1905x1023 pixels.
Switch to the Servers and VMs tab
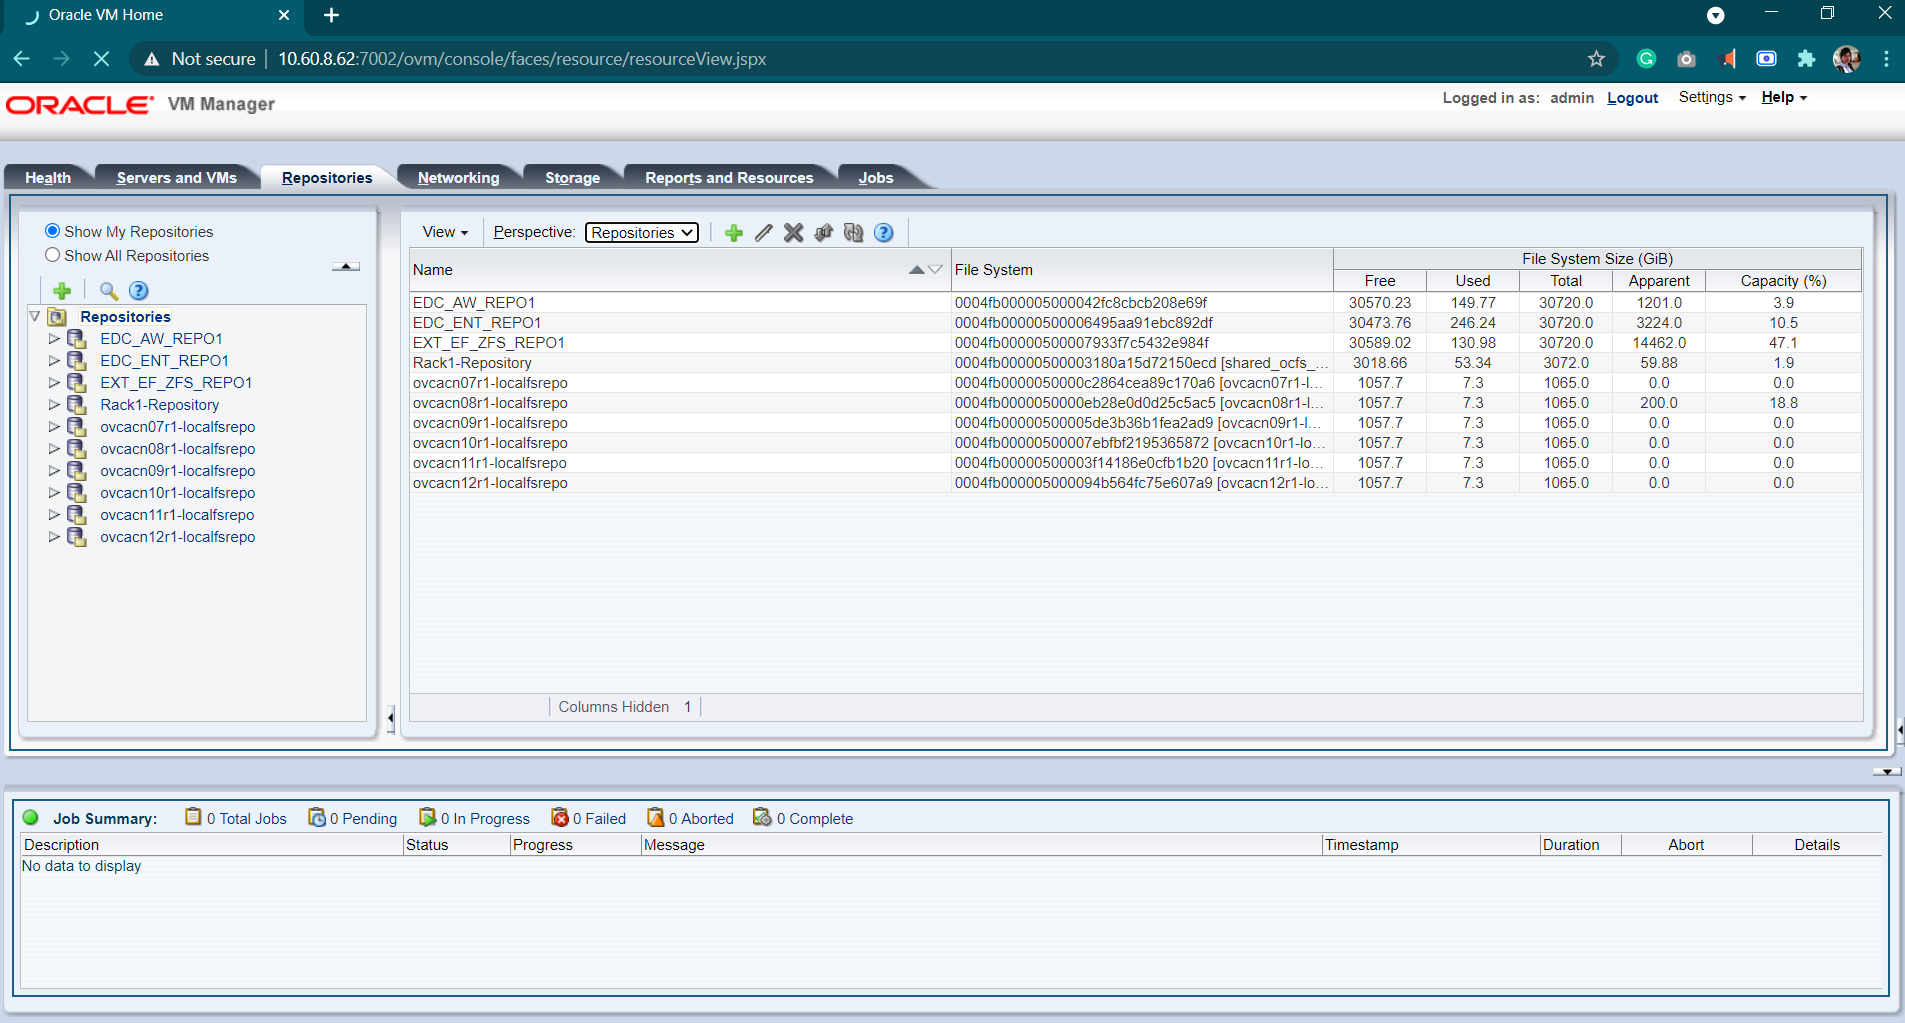177,177
